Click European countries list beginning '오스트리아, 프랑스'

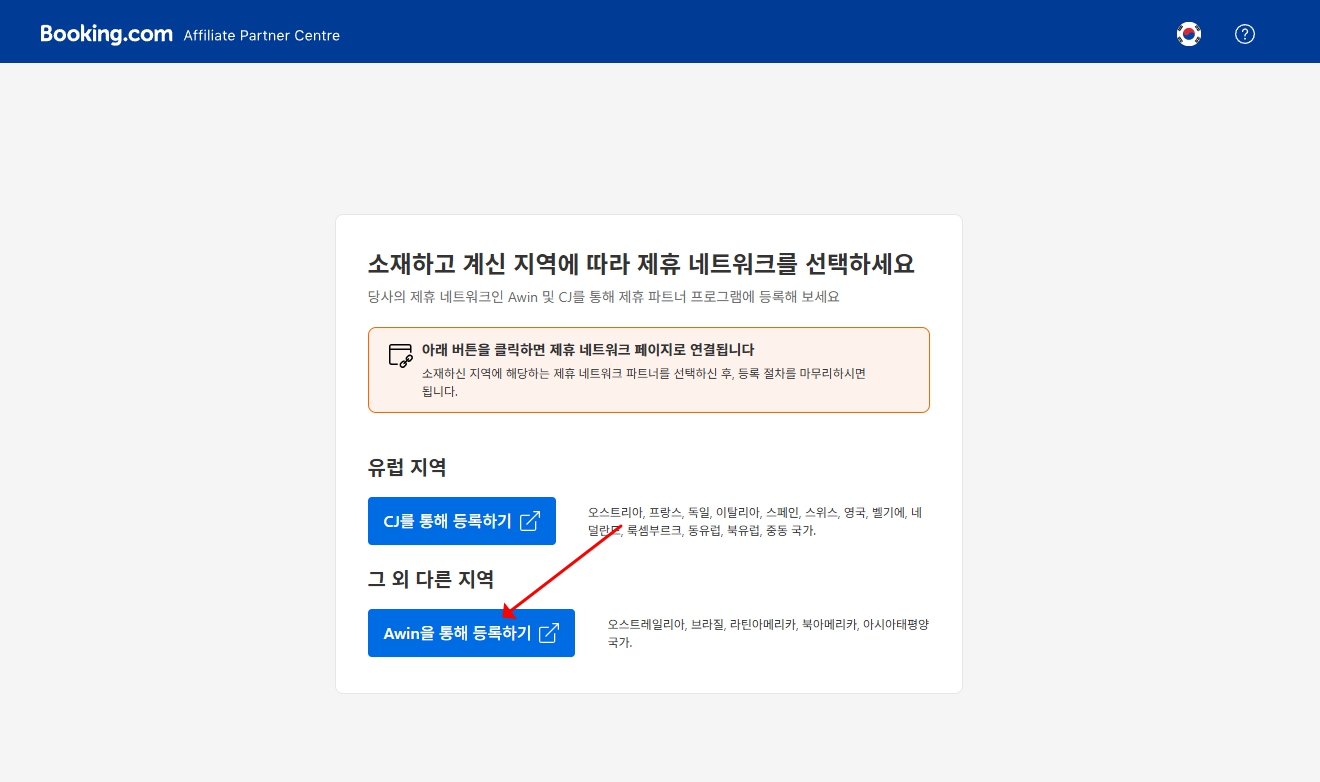coord(755,522)
